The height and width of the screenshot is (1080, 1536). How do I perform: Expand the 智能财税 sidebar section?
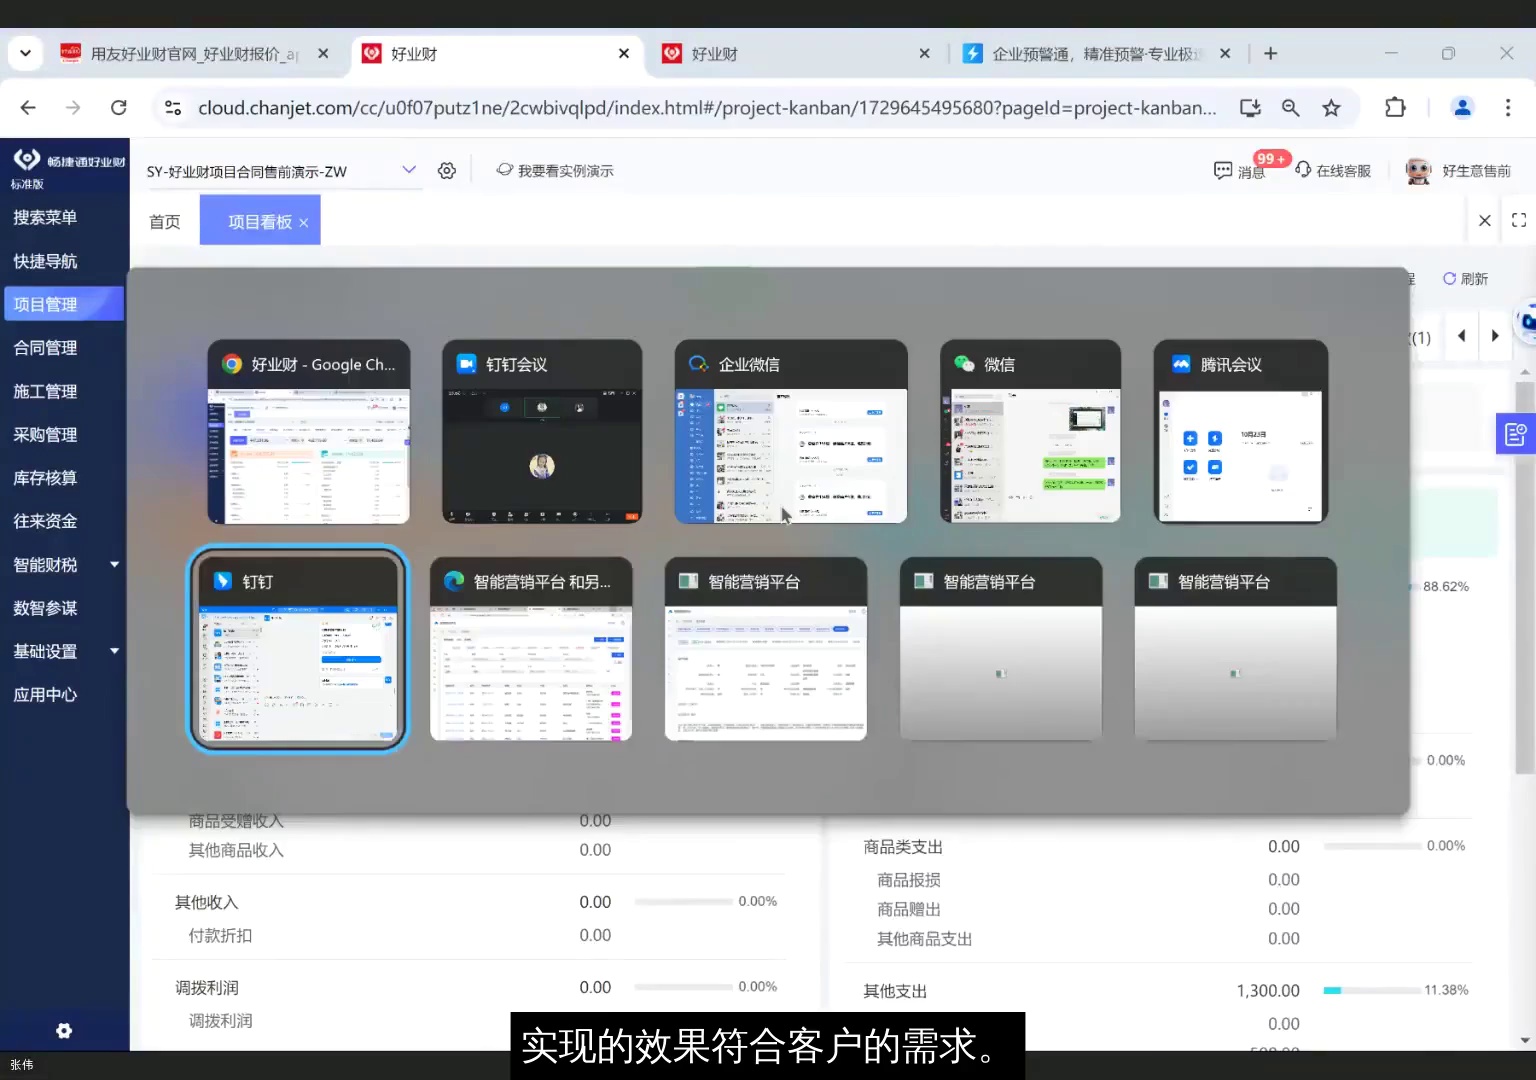pos(64,564)
